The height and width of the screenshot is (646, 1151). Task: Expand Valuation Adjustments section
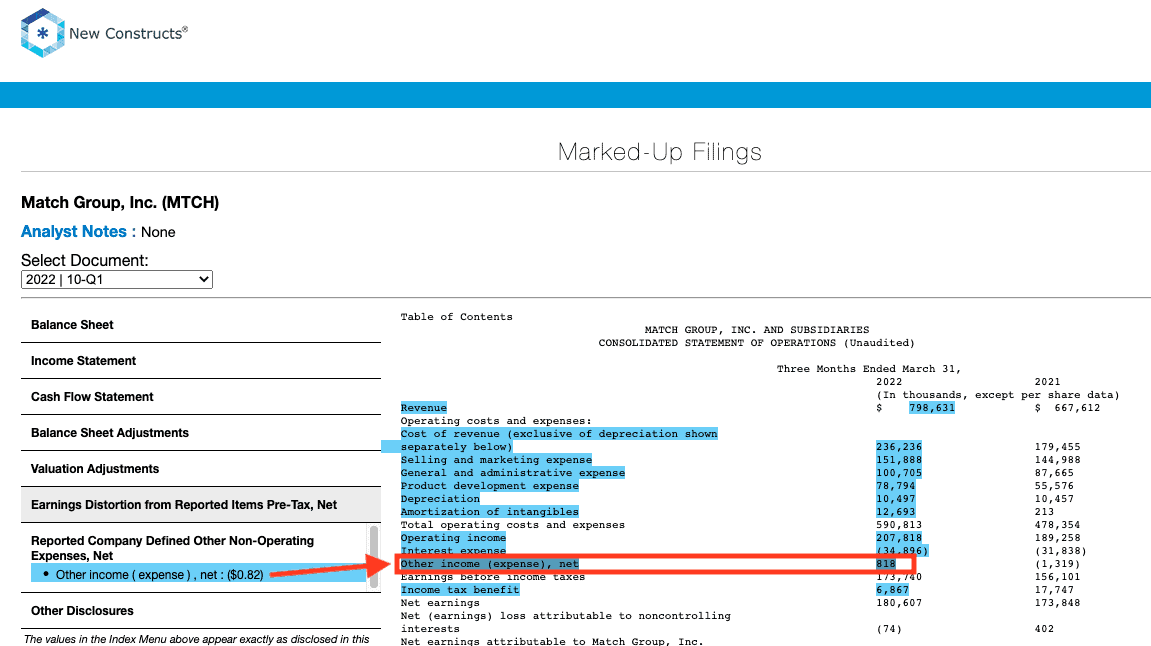pyautogui.click(x=200, y=469)
